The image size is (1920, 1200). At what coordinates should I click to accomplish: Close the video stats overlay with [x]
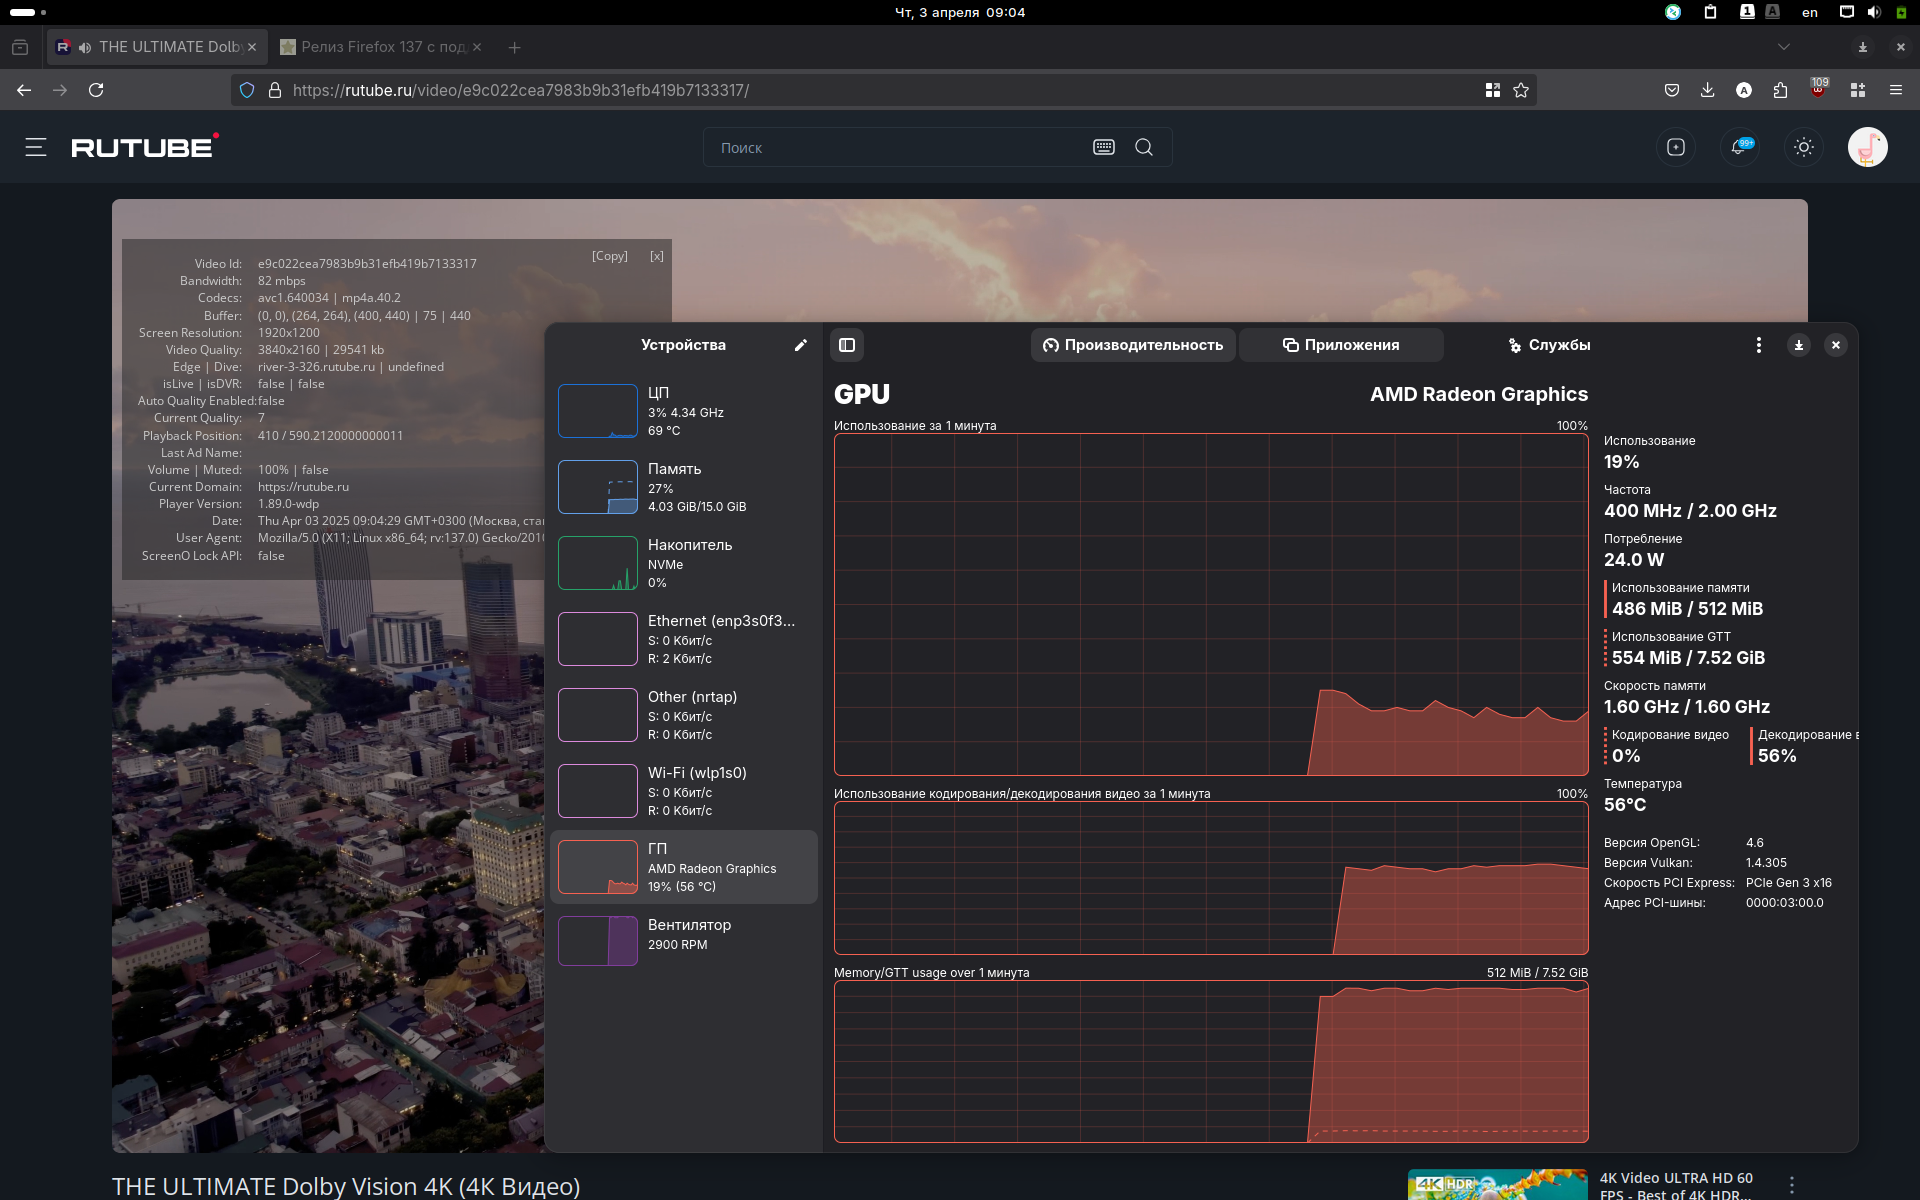[657, 256]
